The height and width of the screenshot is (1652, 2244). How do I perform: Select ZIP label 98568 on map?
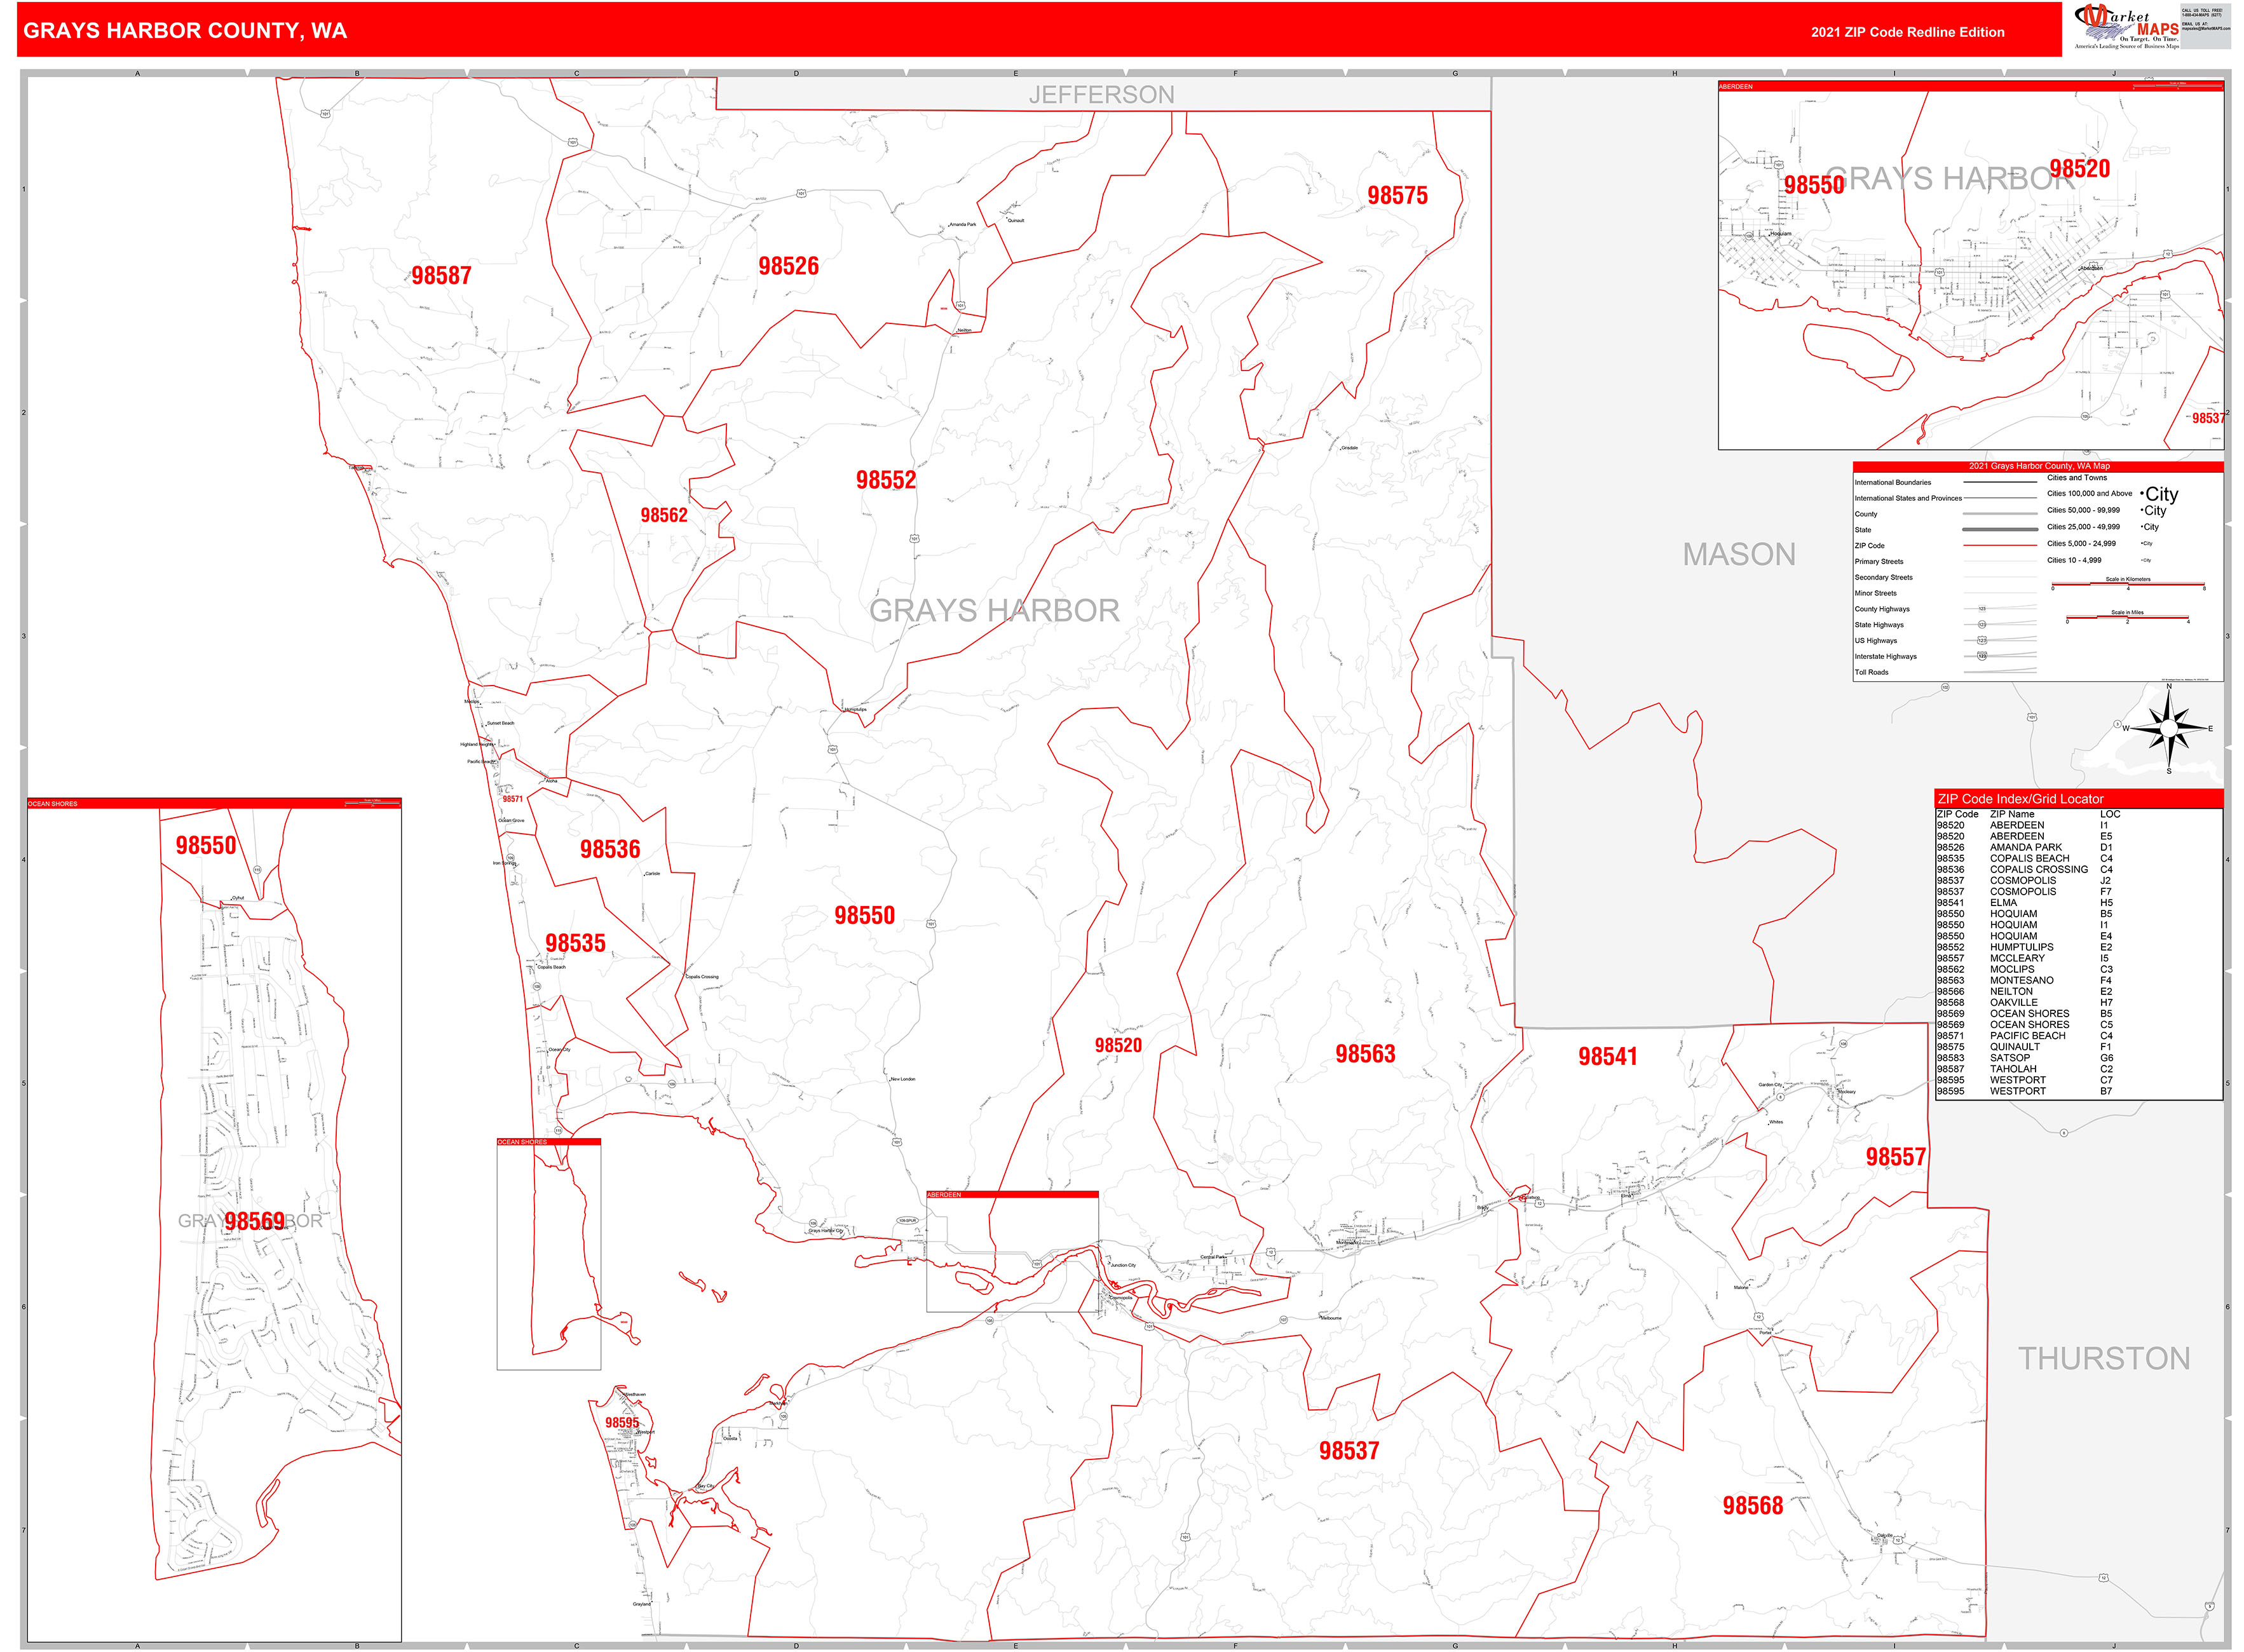[x=1752, y=1506]
